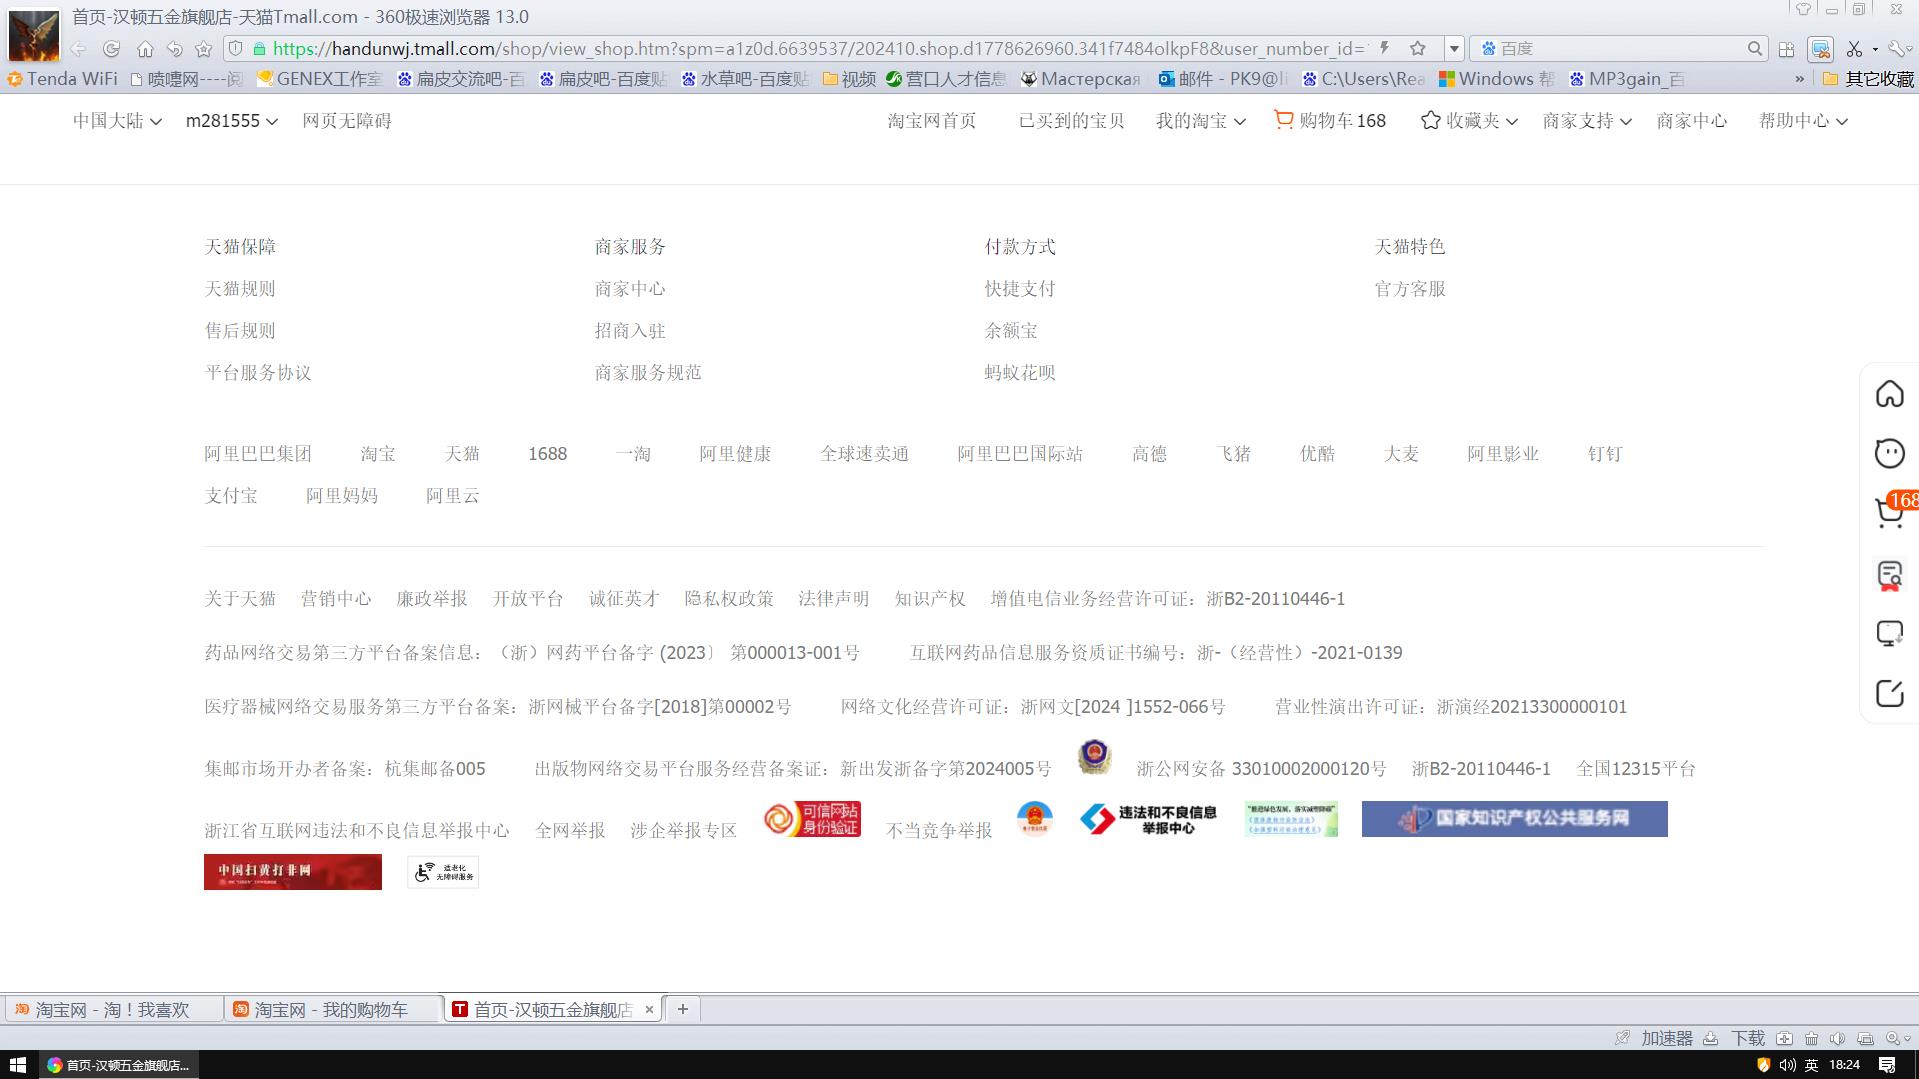Click the search magnifier icon in Baidu box

click(x=1754, y=48)
